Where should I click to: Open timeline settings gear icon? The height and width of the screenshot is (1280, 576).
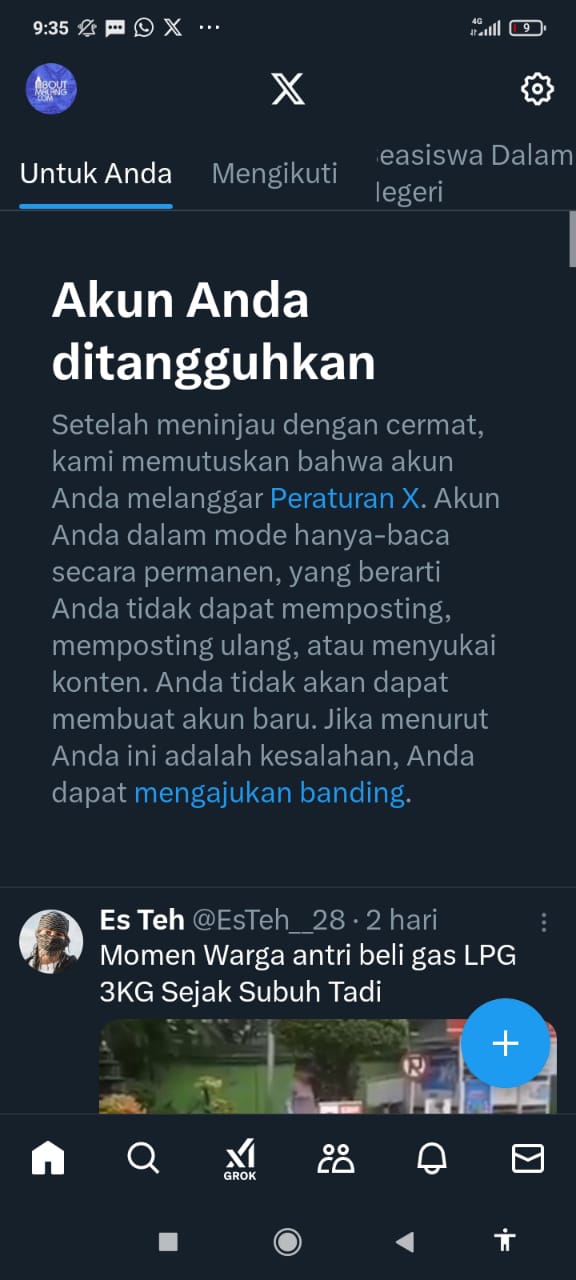[x=537, y=89]
